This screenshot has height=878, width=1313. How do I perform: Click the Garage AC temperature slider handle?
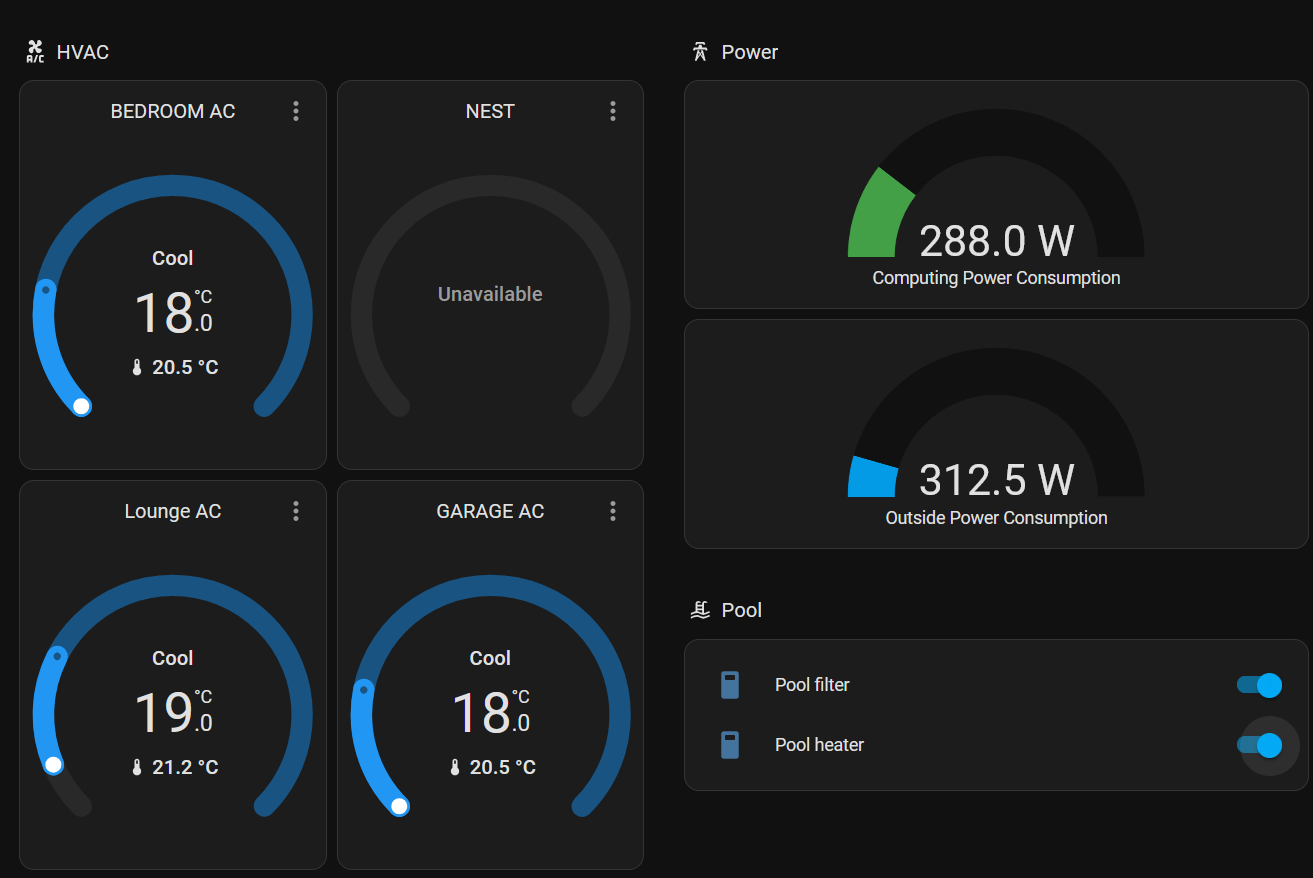(399, 806)
